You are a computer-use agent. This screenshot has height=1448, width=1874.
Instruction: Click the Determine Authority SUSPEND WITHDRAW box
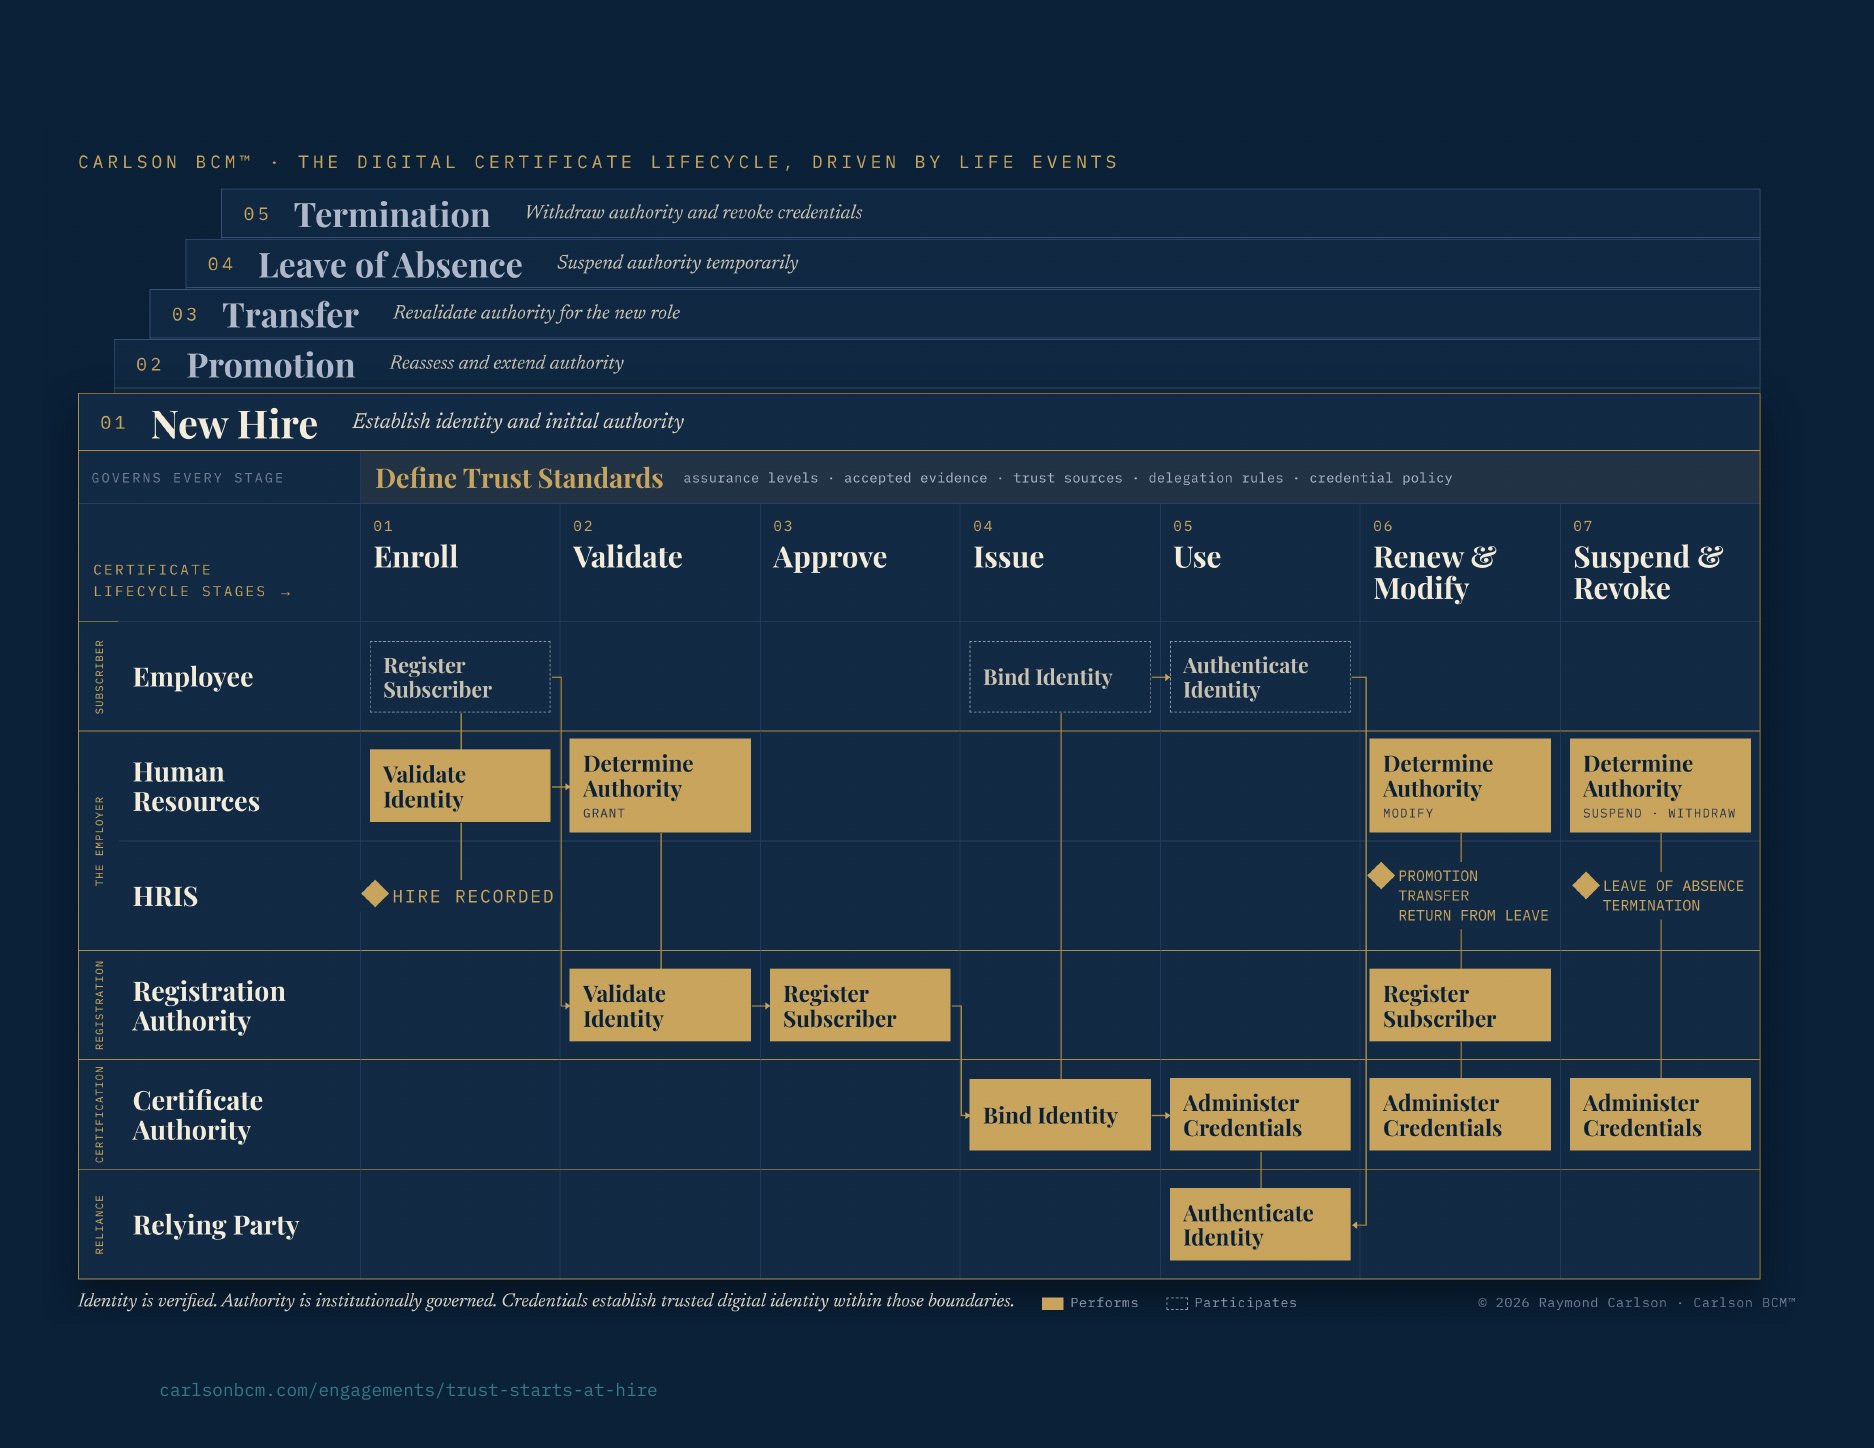click(1660, 785)
